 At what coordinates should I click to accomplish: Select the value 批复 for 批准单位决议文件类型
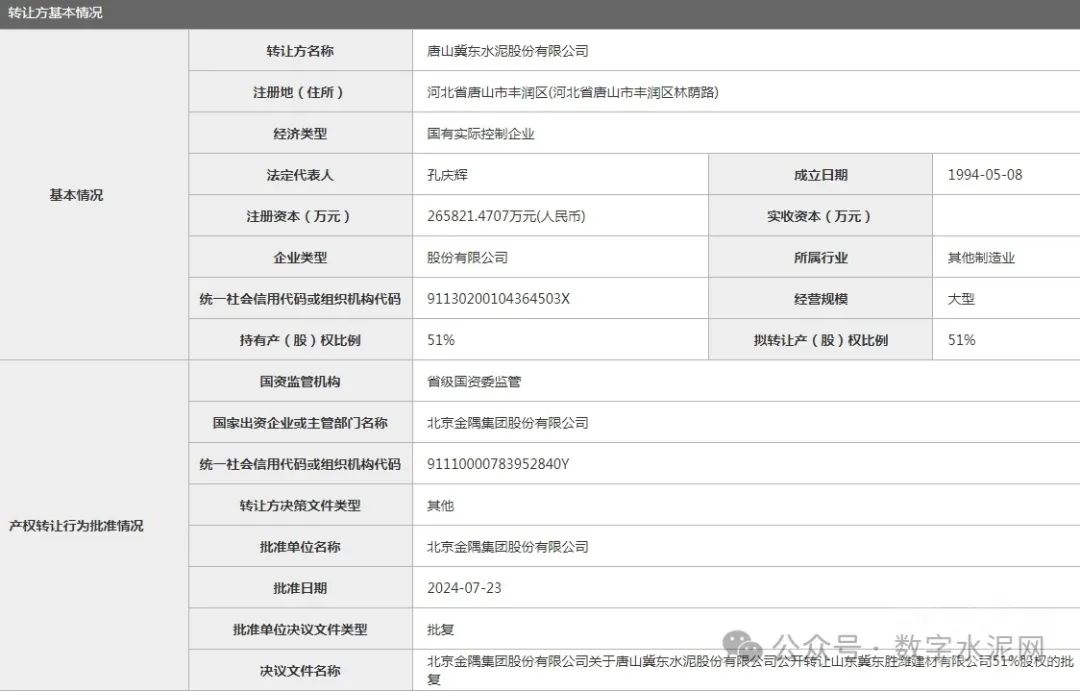[441, 630]
